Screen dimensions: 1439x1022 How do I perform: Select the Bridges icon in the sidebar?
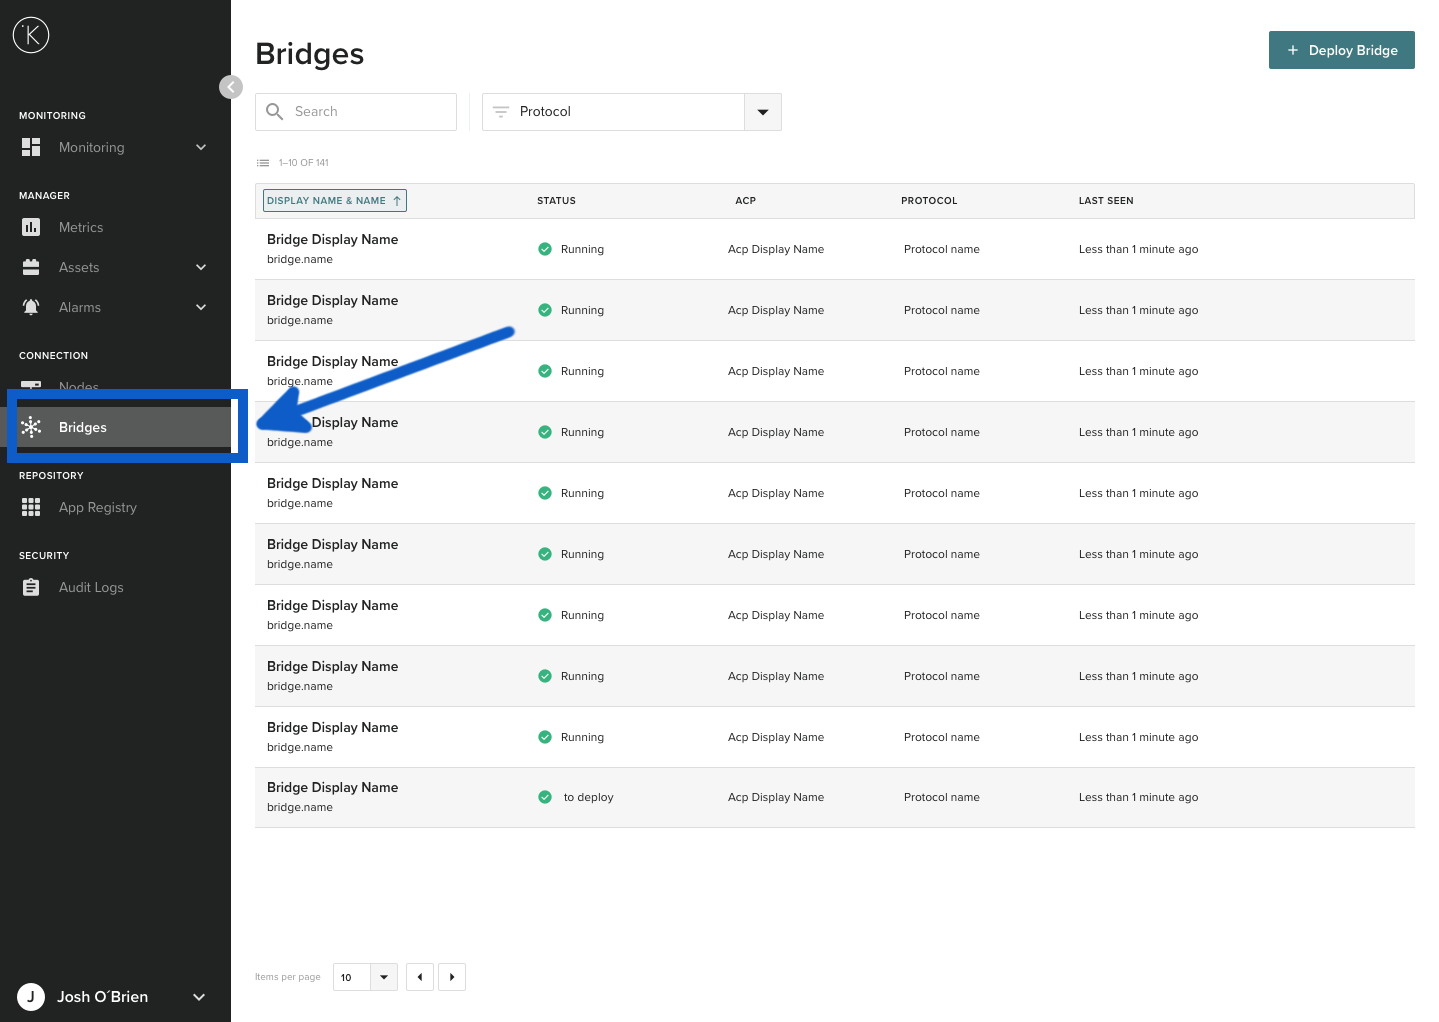coord(31,426)
